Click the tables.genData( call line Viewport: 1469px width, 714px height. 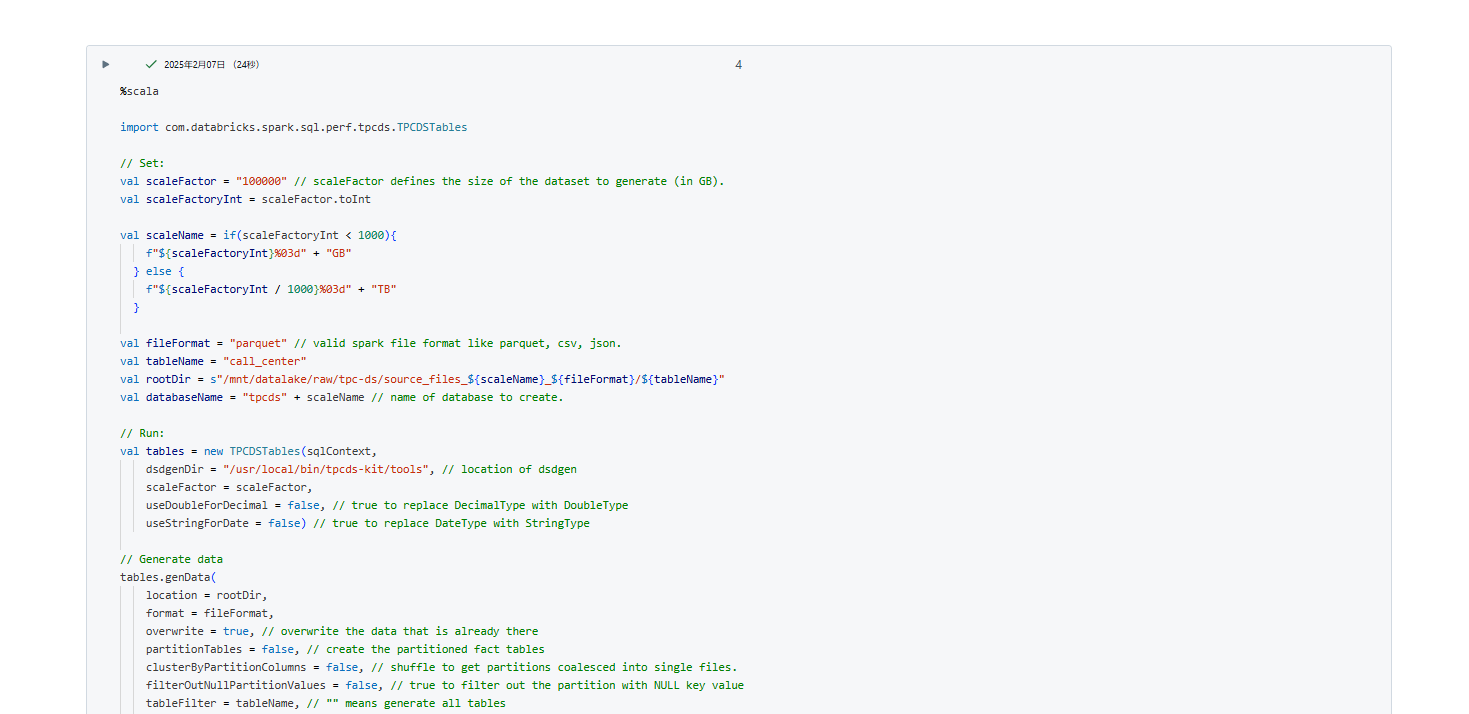click(168, 577)
